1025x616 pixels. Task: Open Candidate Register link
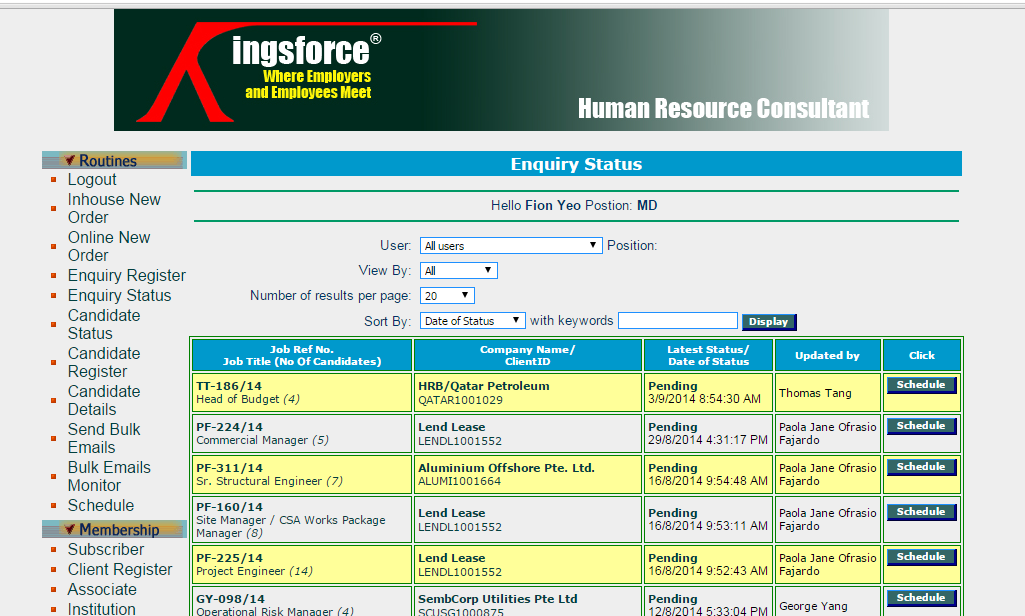pos(104,362)
